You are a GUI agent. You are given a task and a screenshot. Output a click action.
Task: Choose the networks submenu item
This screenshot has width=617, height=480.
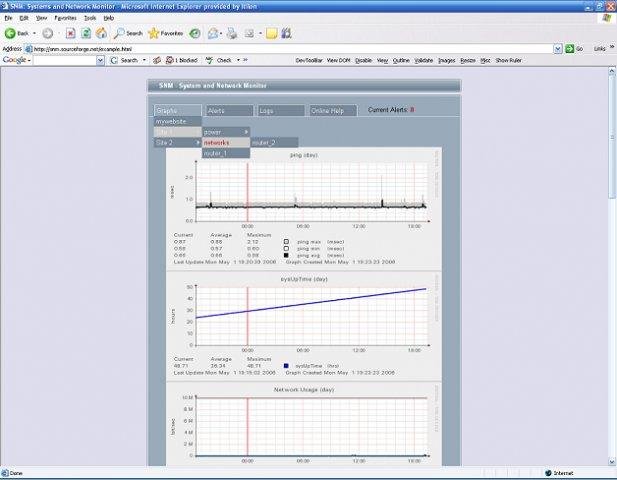pos(226,143)
